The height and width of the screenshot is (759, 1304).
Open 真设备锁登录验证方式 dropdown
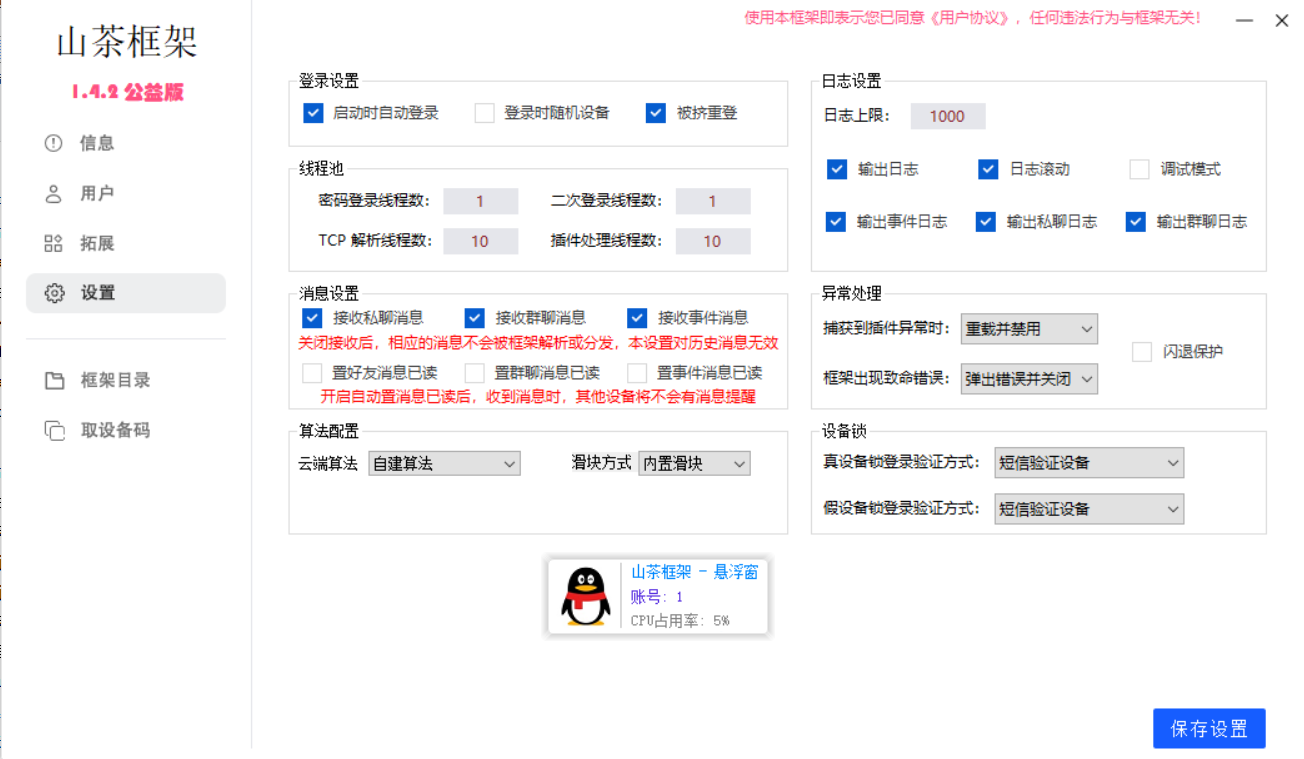pos(1089,463)
